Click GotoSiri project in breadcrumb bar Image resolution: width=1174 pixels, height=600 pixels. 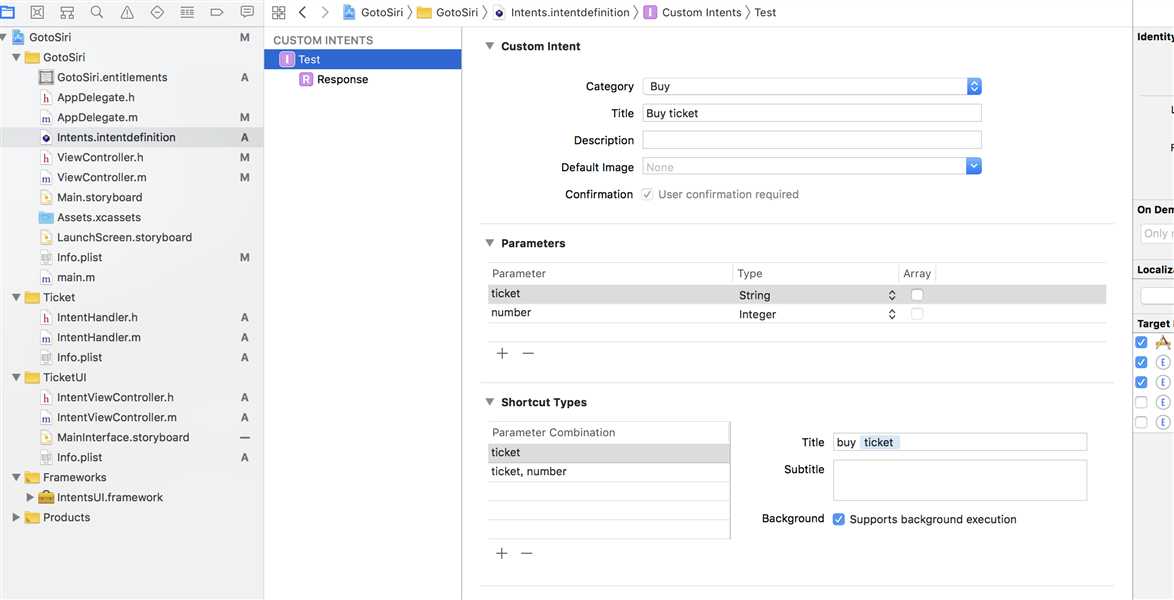374,12
